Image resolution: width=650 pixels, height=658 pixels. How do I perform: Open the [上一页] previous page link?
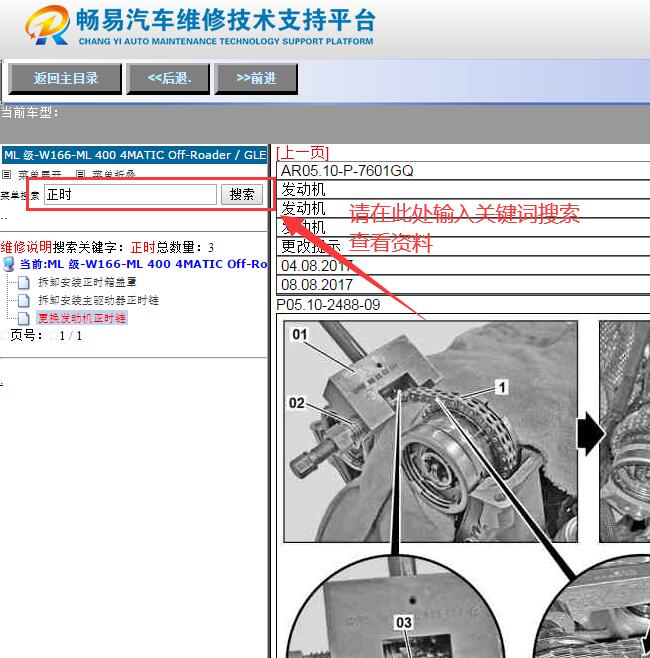[x=303, y=153]
